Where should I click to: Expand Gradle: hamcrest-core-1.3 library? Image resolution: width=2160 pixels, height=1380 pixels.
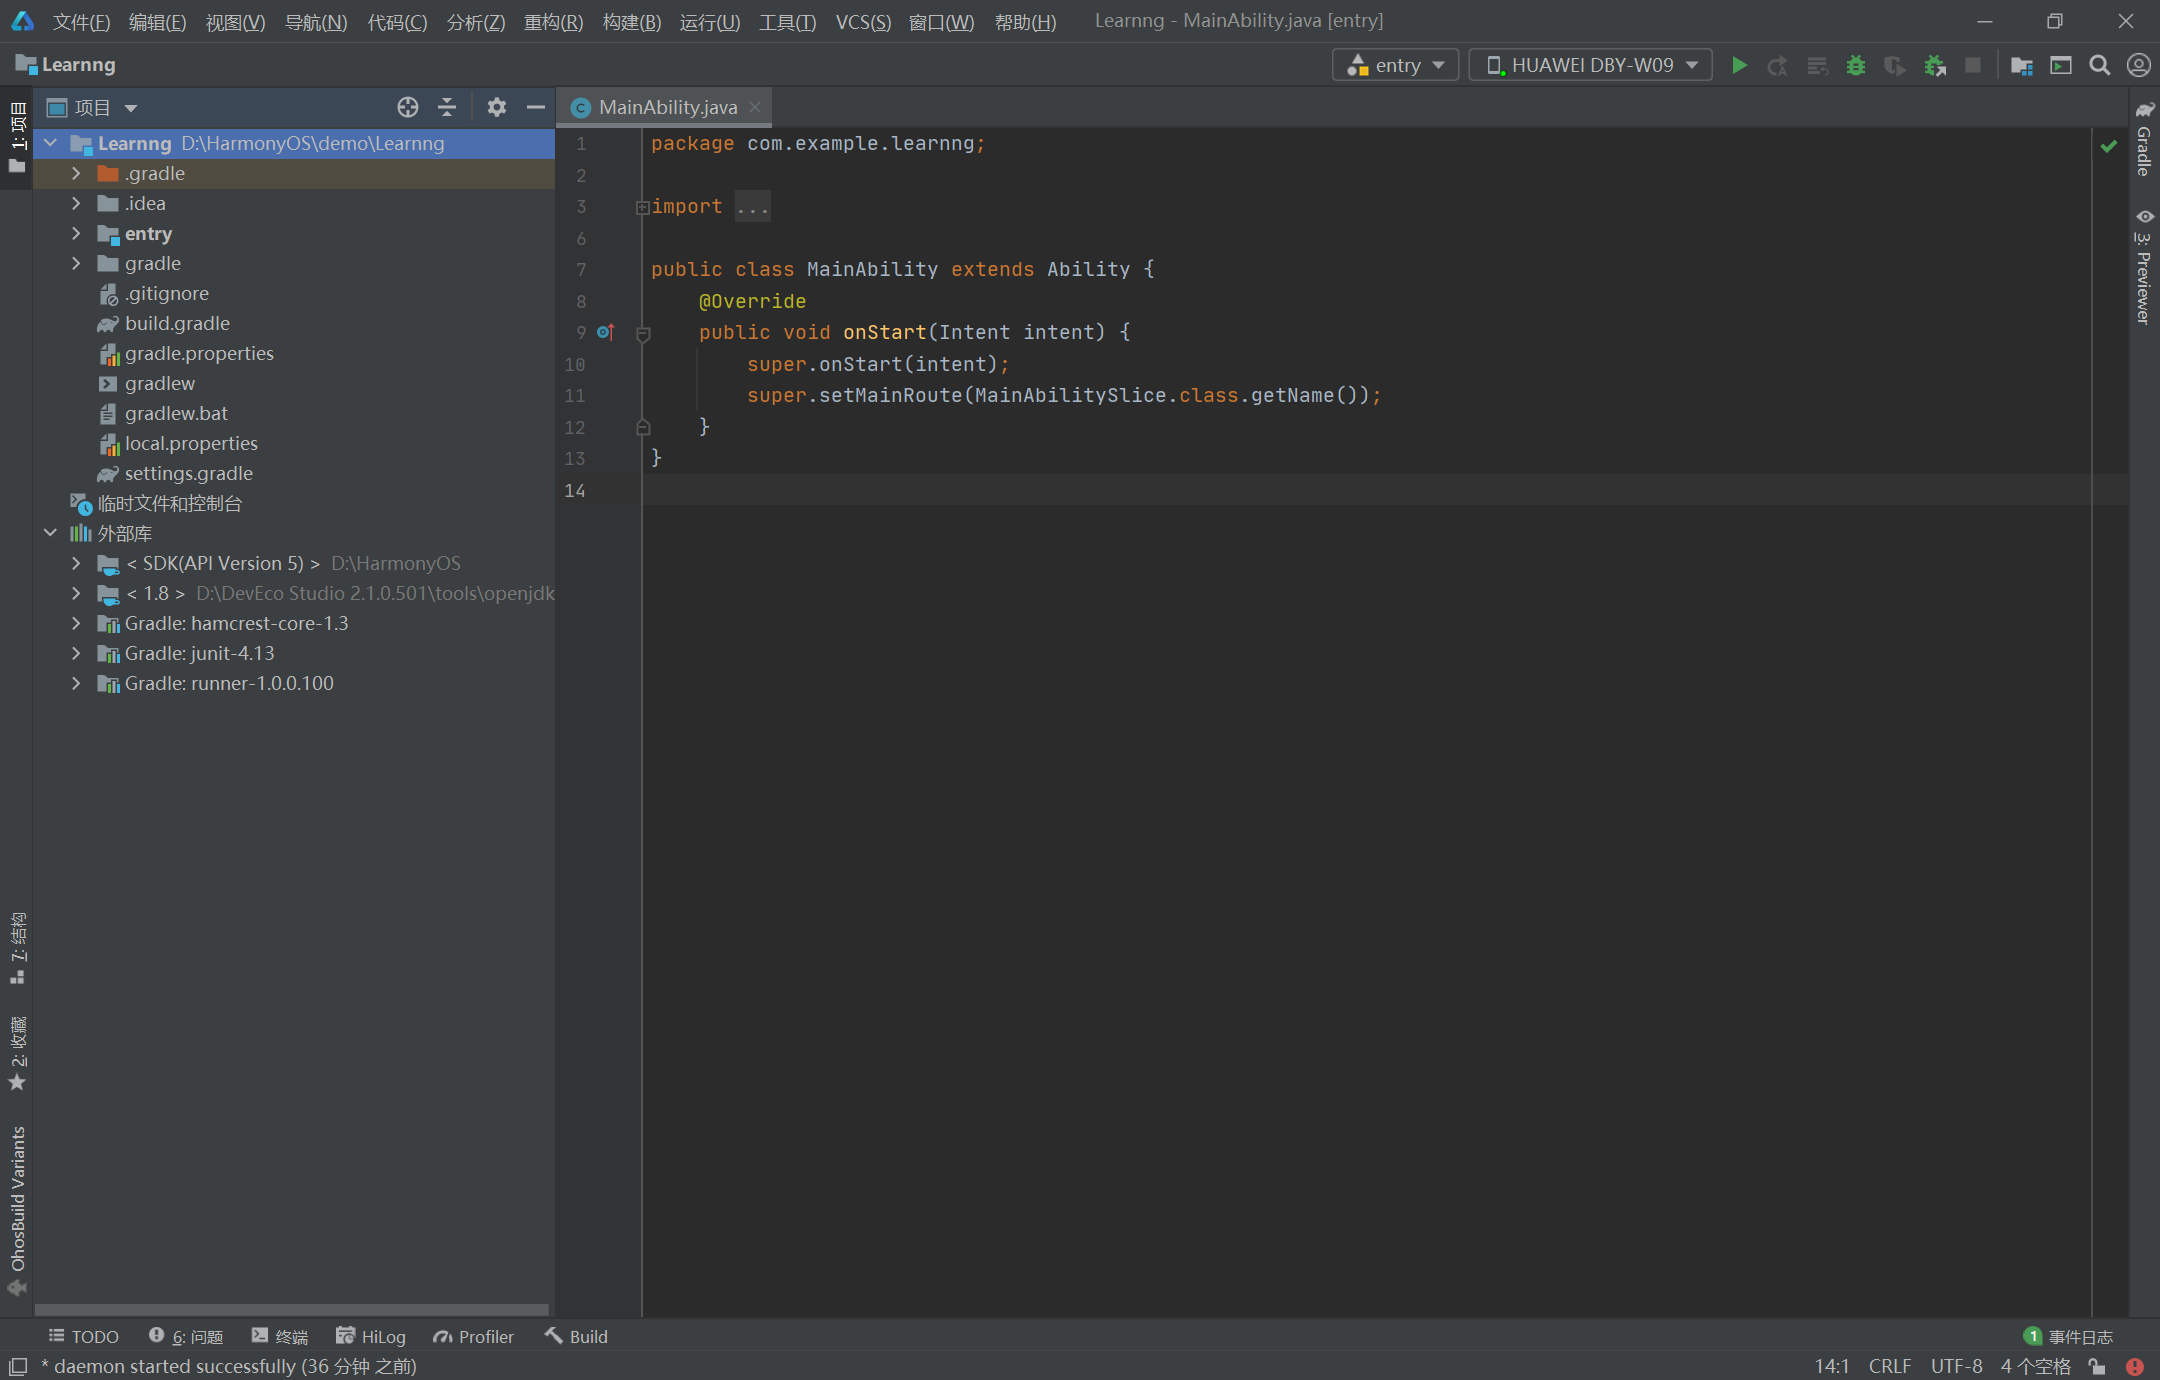(76, 623)
